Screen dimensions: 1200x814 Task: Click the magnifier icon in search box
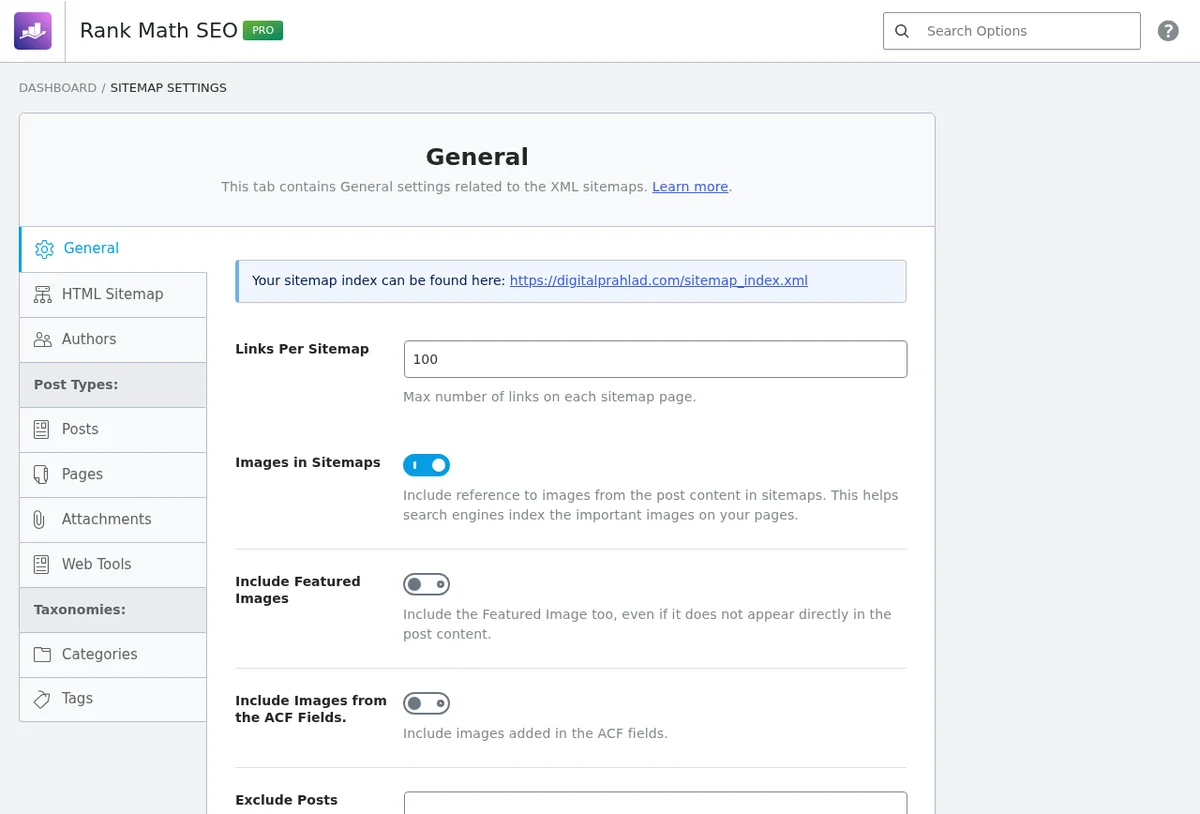[x=902, y=31]
